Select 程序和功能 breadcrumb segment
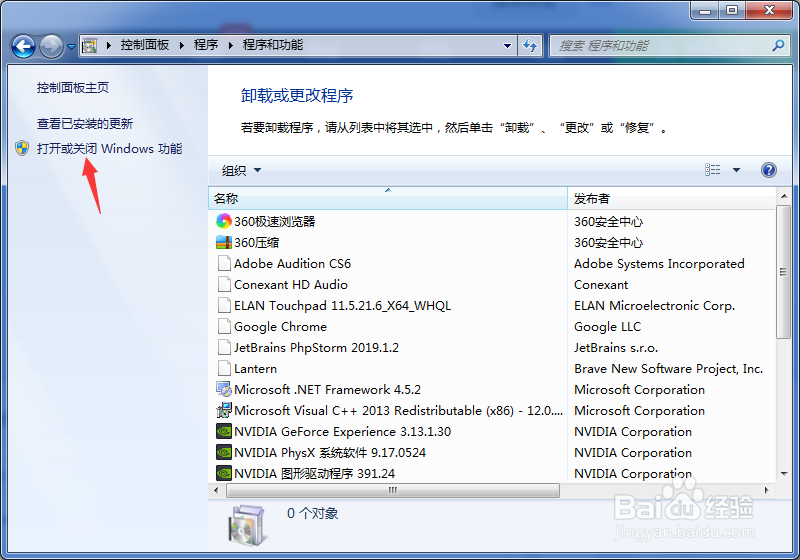 (x=272, y=45)
